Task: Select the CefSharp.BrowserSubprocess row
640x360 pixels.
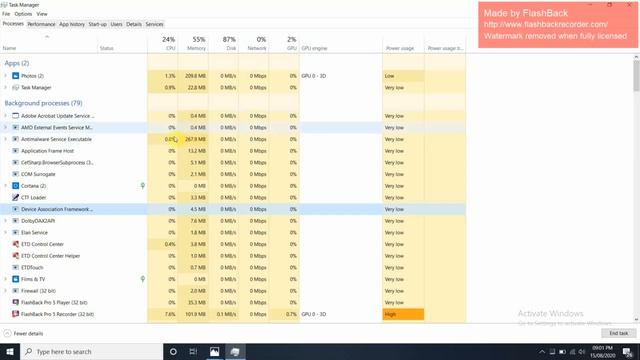Action: 233,162
